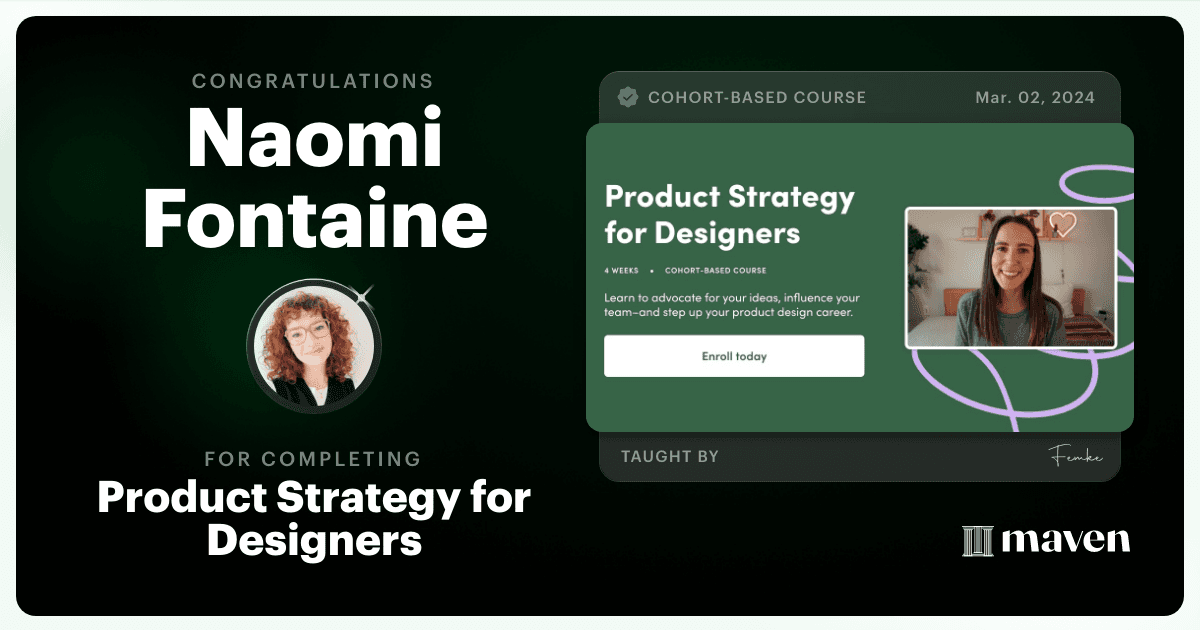1200x630 pixels.
Task: Click the 4 WEEKS duration tag
Action: click(x=622, y=271)
